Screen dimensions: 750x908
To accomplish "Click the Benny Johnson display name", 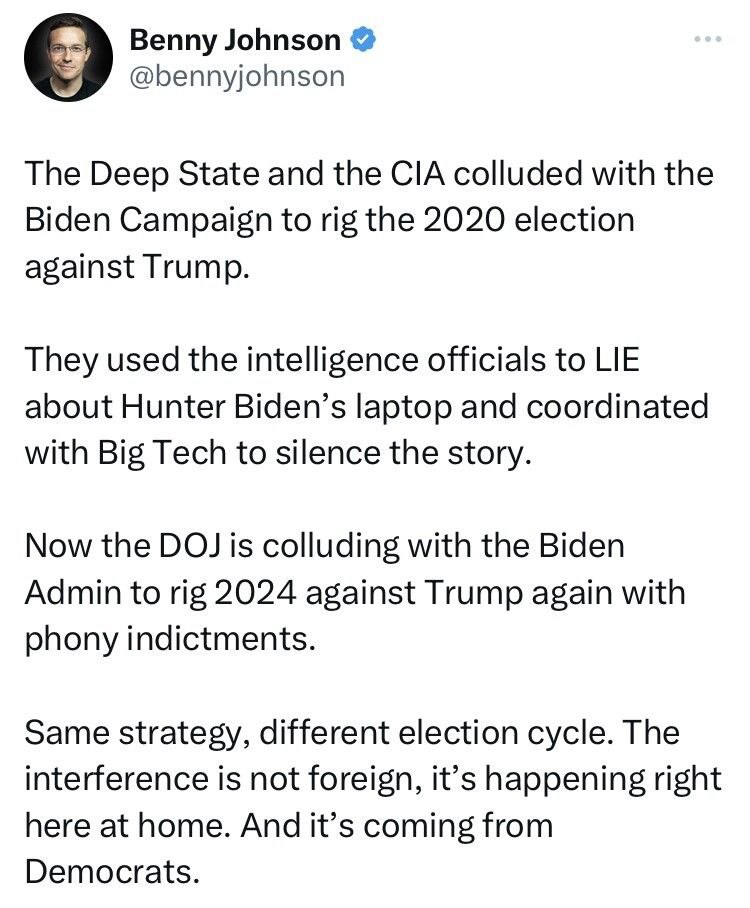I will click(x=236, y=40).
